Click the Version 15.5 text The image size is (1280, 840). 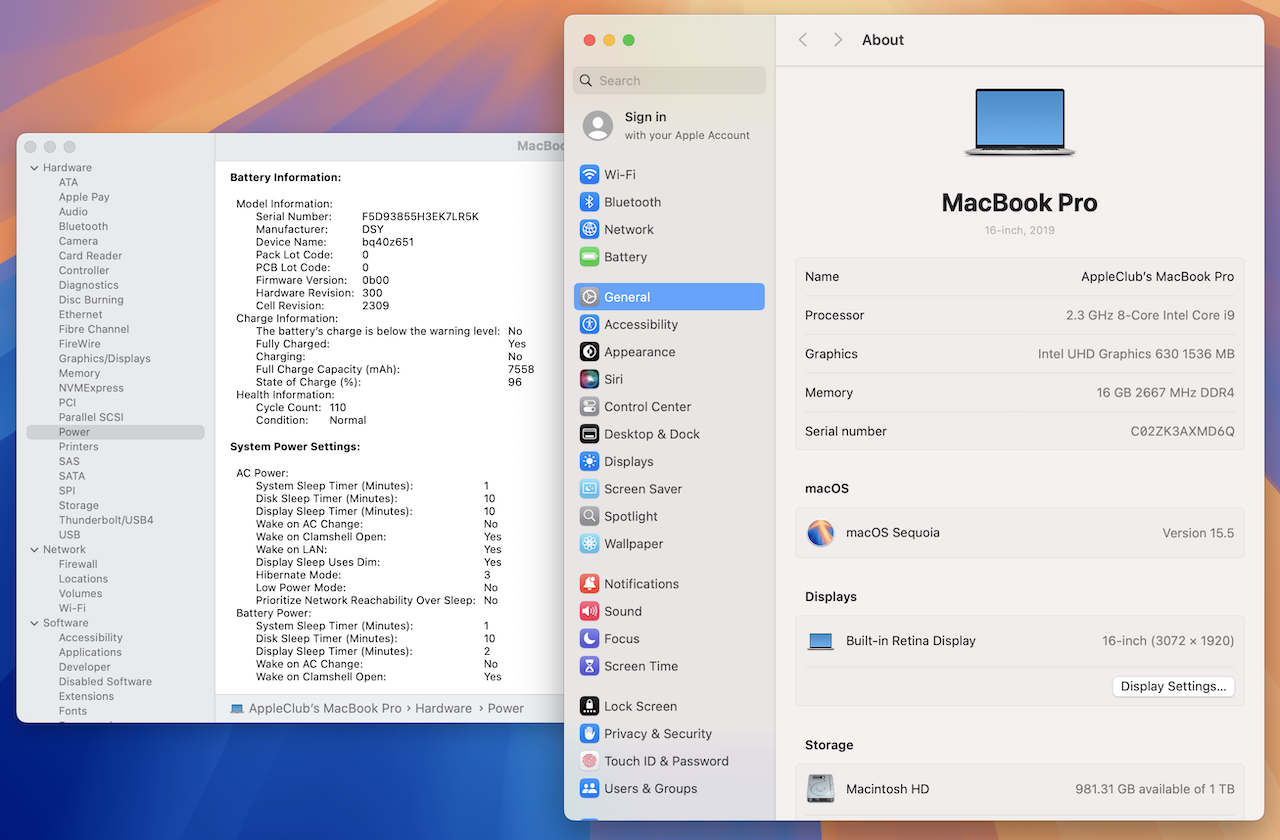[1198, 533]
